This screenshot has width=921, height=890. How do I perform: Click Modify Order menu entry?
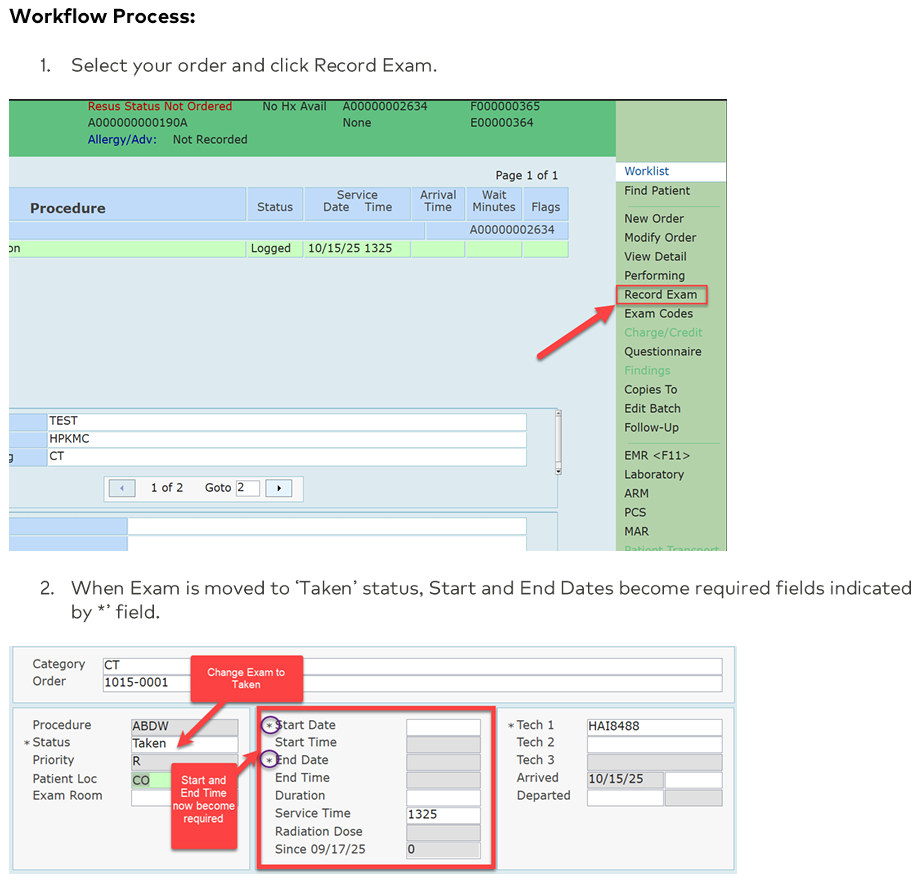pyautogui.click(x=660, y=238)
